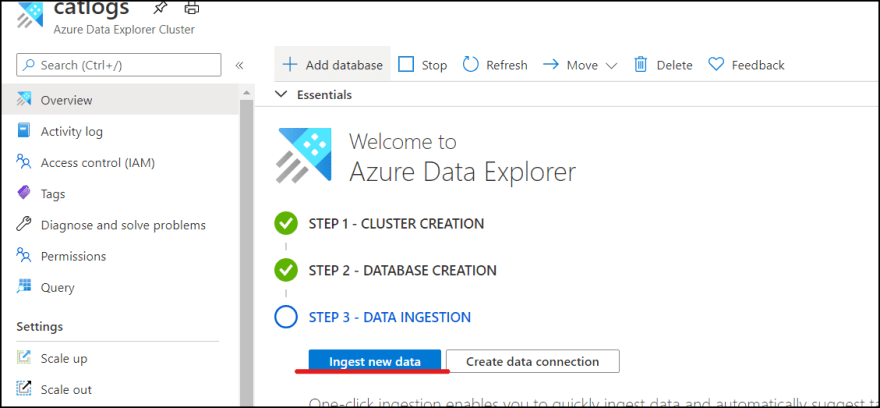This screenshot has width=880, height=408.
Task: Click the Add database plus icon
Action: coord(289,65)
